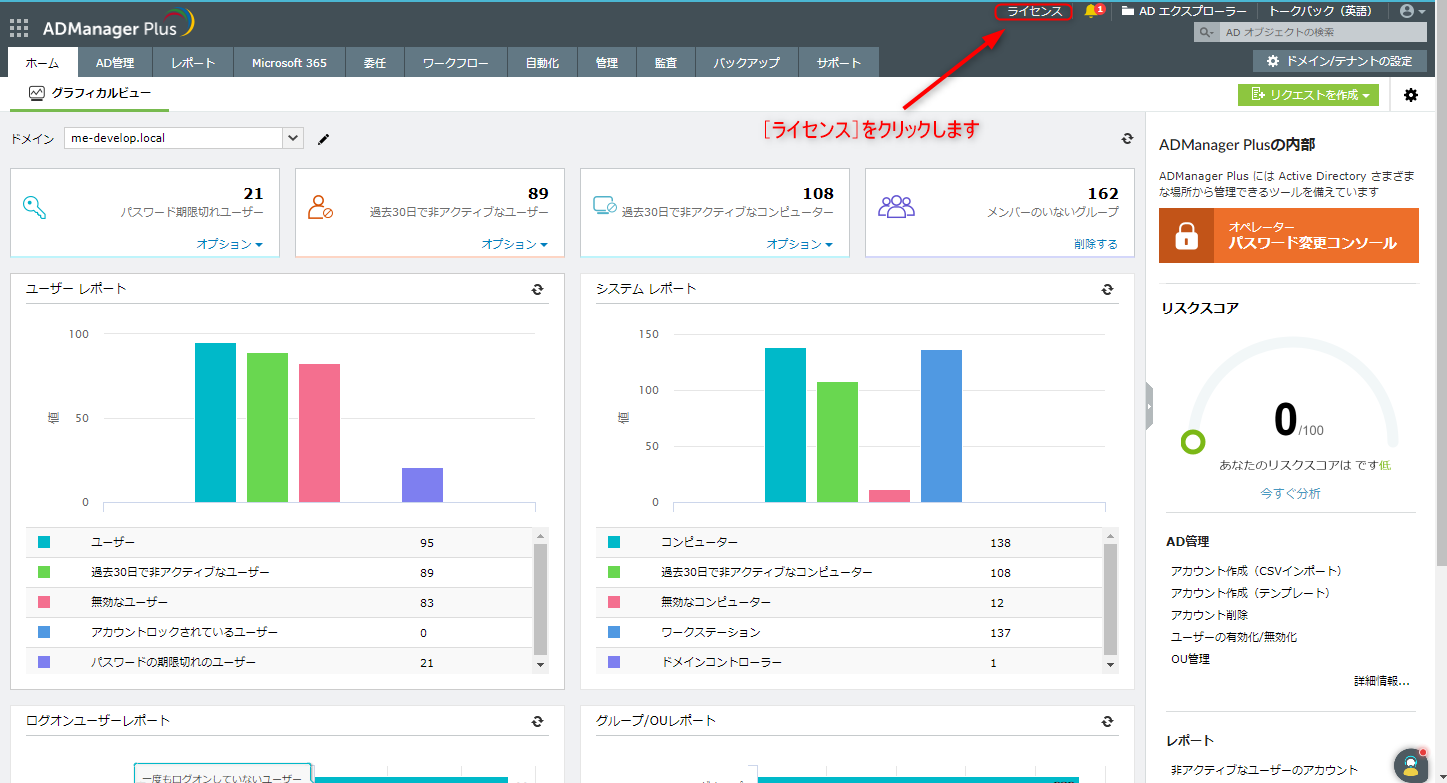The image size is (1447, 783).
Task: Open the リクエストを作成 dropdown button
Action: (1308, 95)
